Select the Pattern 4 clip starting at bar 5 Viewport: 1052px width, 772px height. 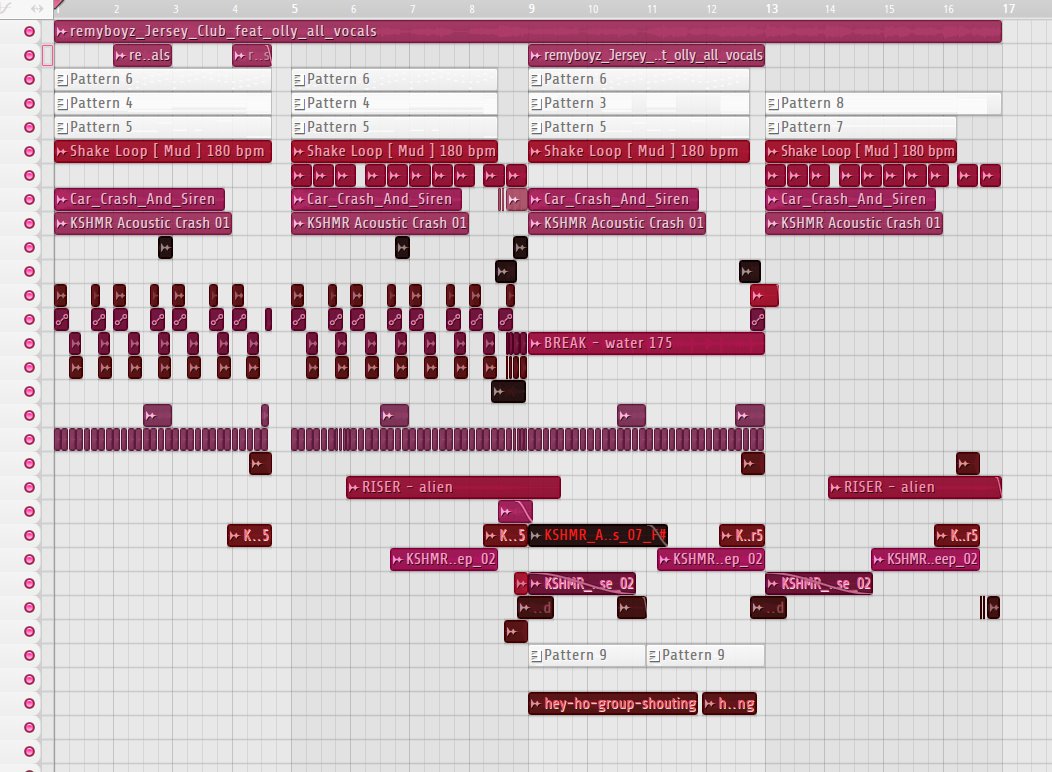[394, 104]
